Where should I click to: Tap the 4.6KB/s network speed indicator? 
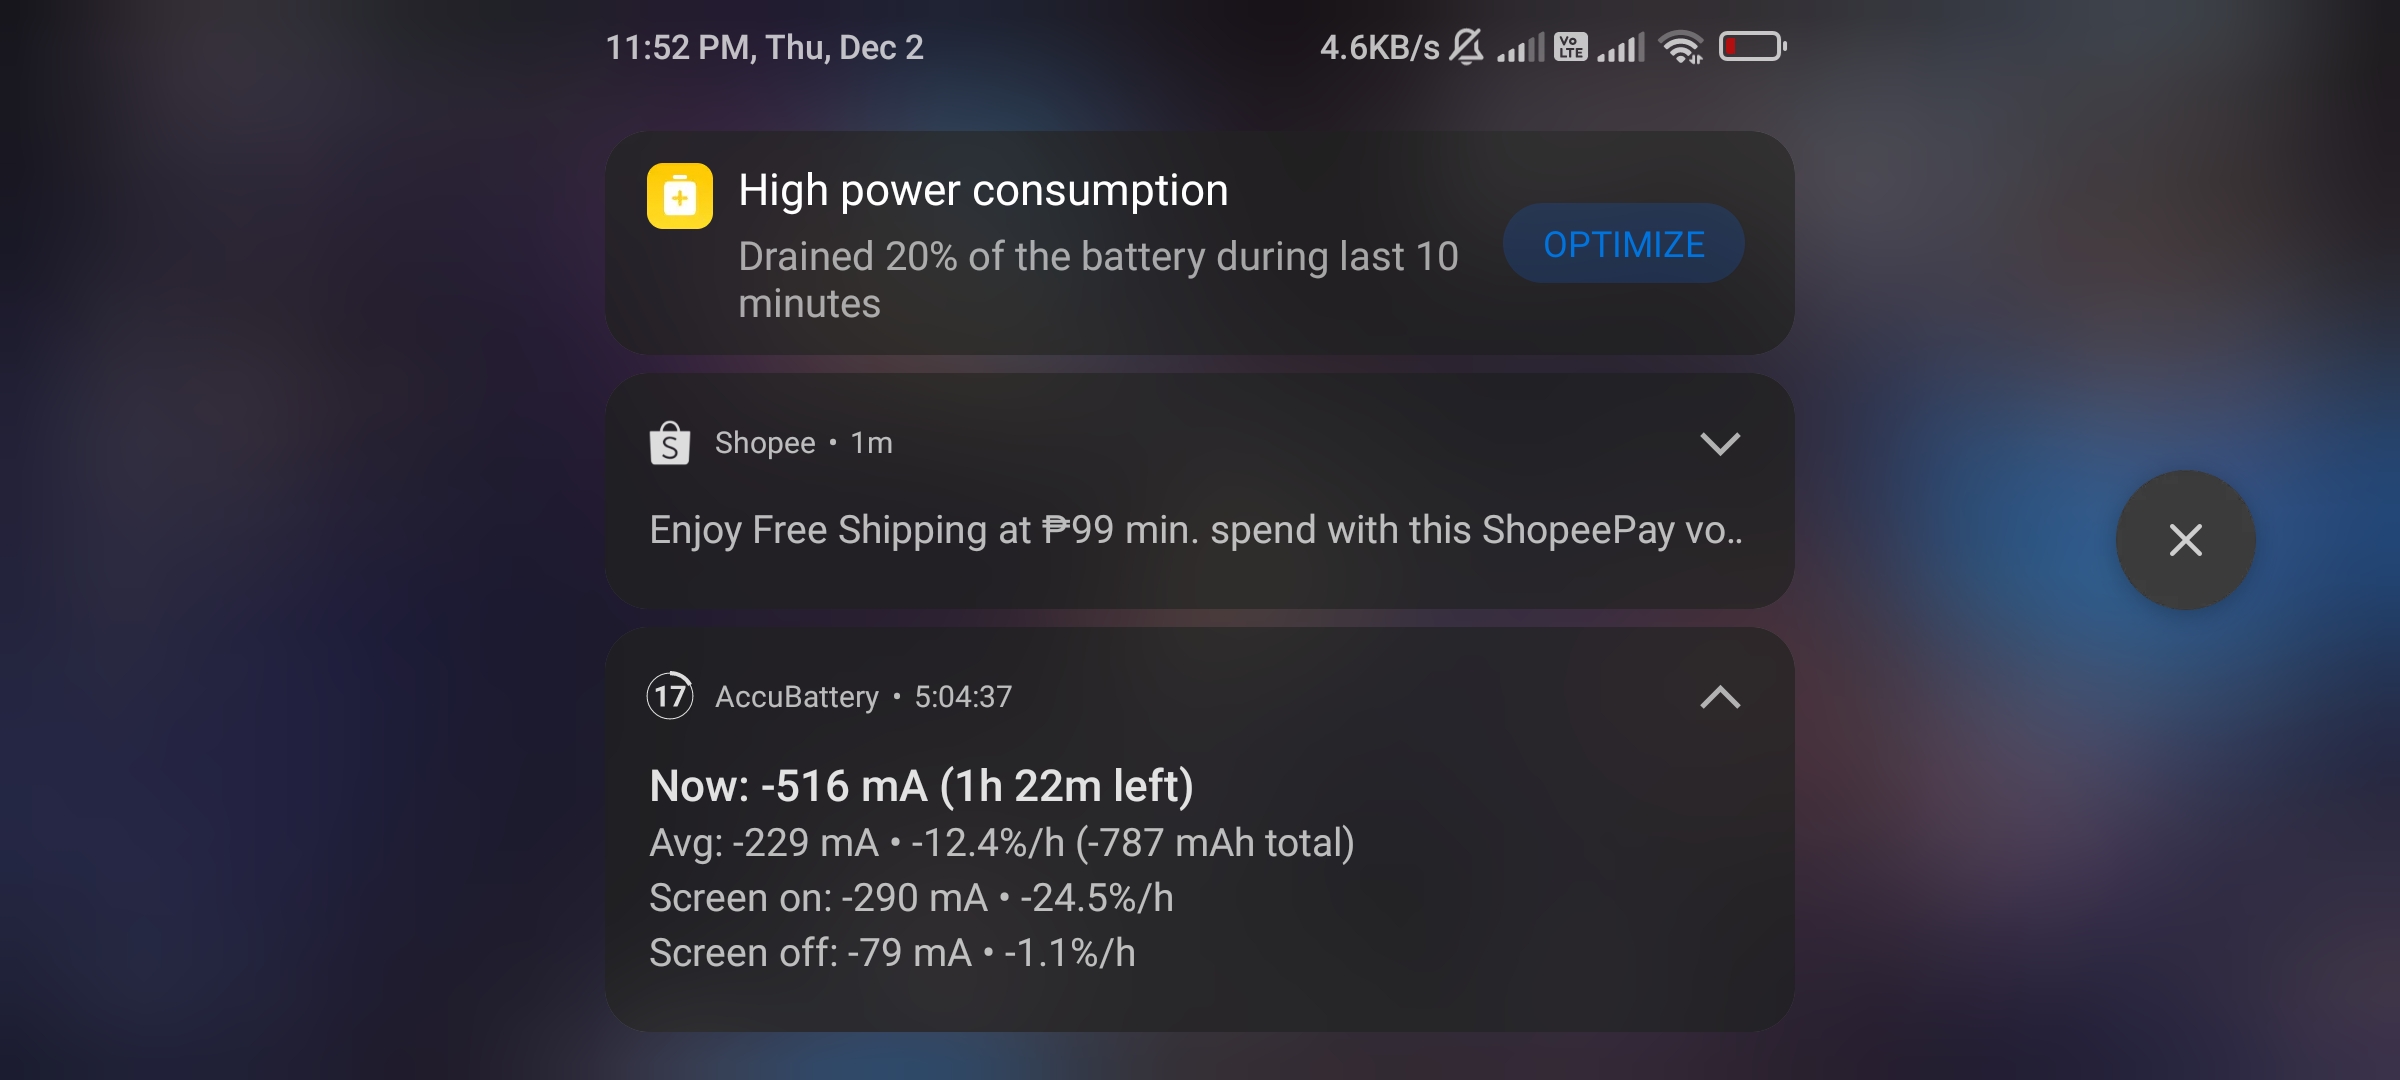[x=1379, y=47]
